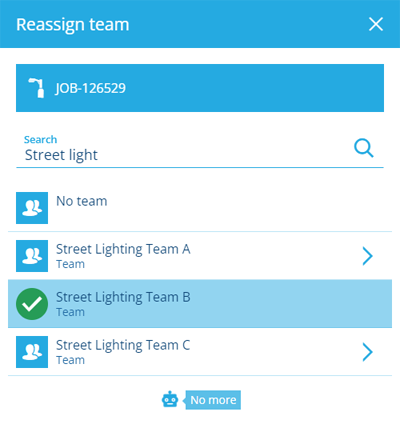
Task: Uncheck the green checkmark on Team B
Action: click(32, 304)
